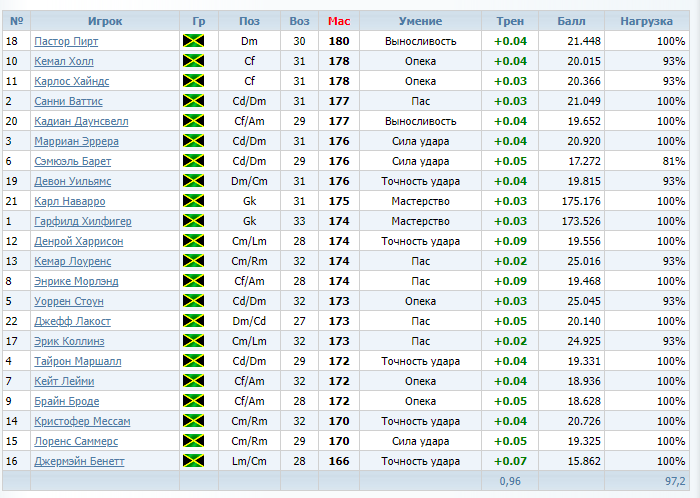Click Jamaica flag in Денрой Харрисон row
The image size is (700, 498).
[193, 241]
